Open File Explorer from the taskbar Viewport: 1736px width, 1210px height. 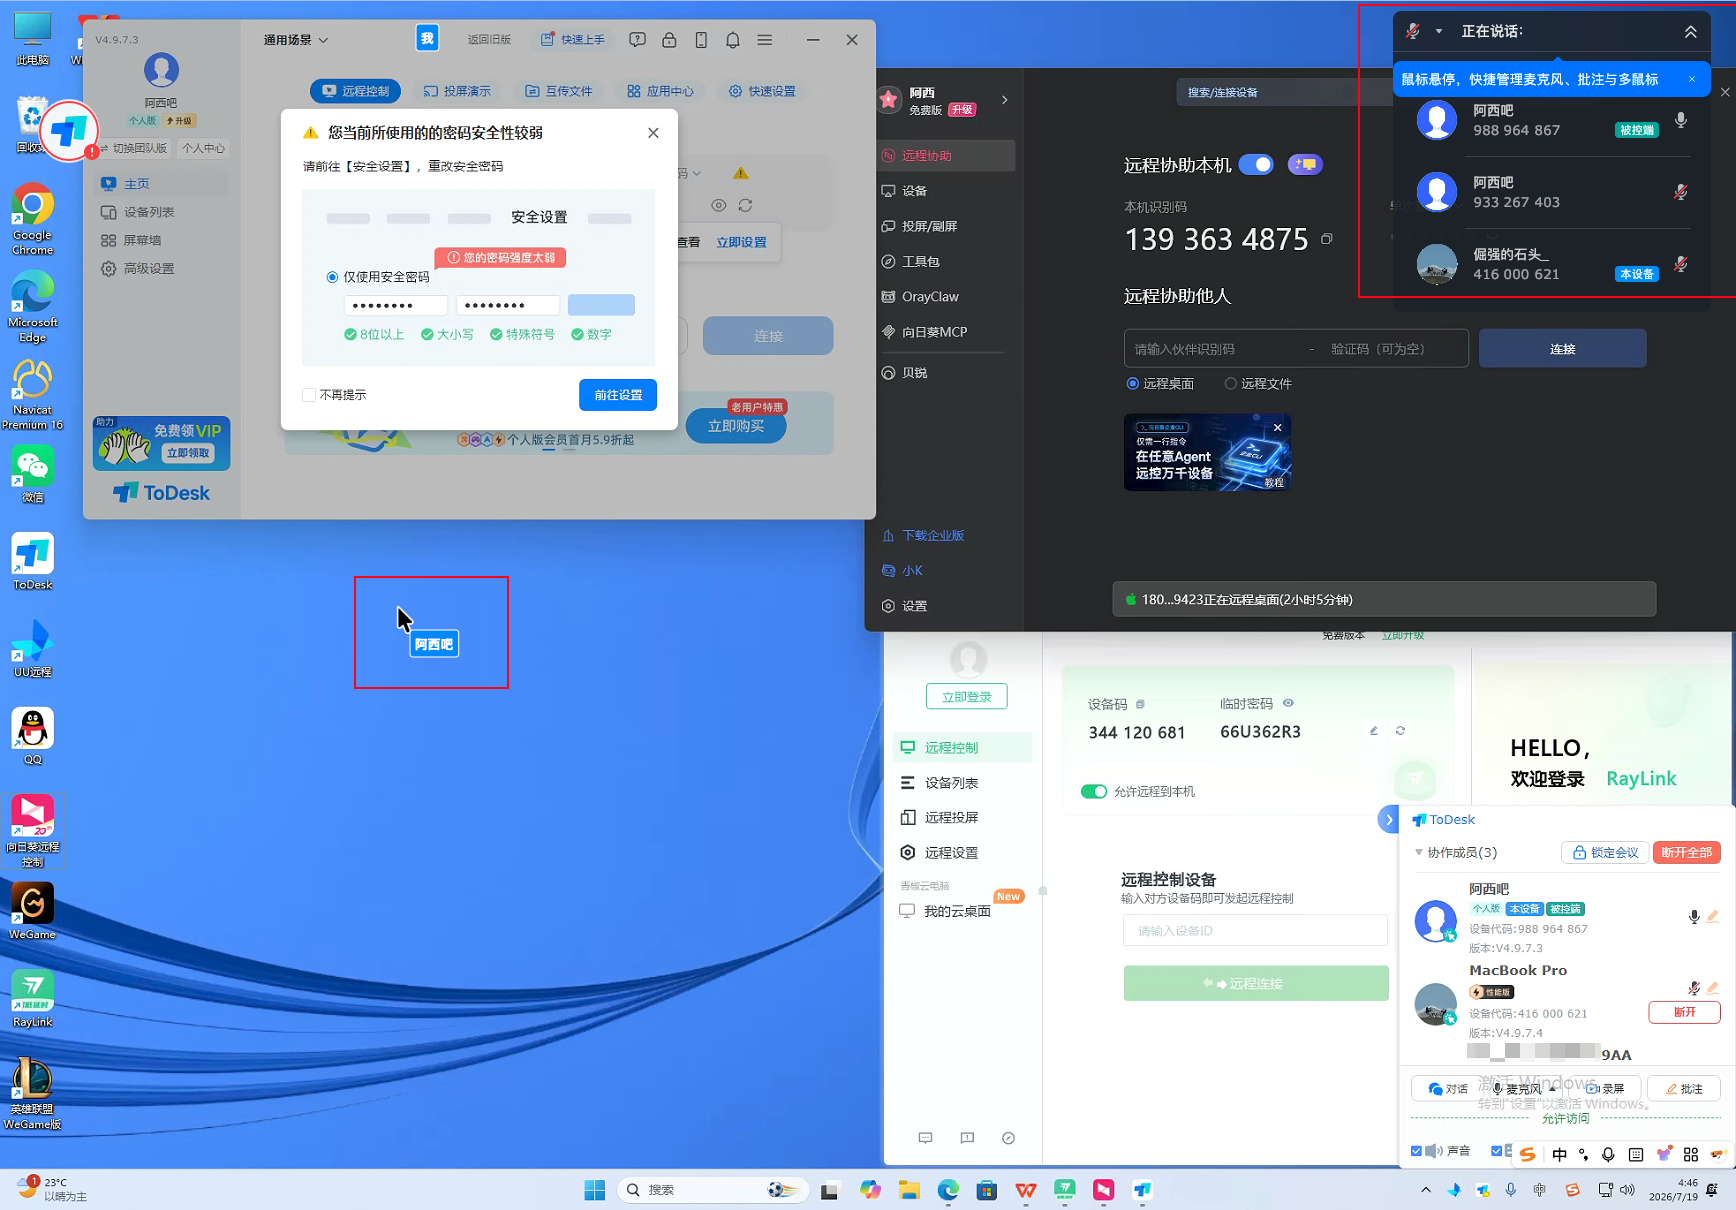(909, 1189)
